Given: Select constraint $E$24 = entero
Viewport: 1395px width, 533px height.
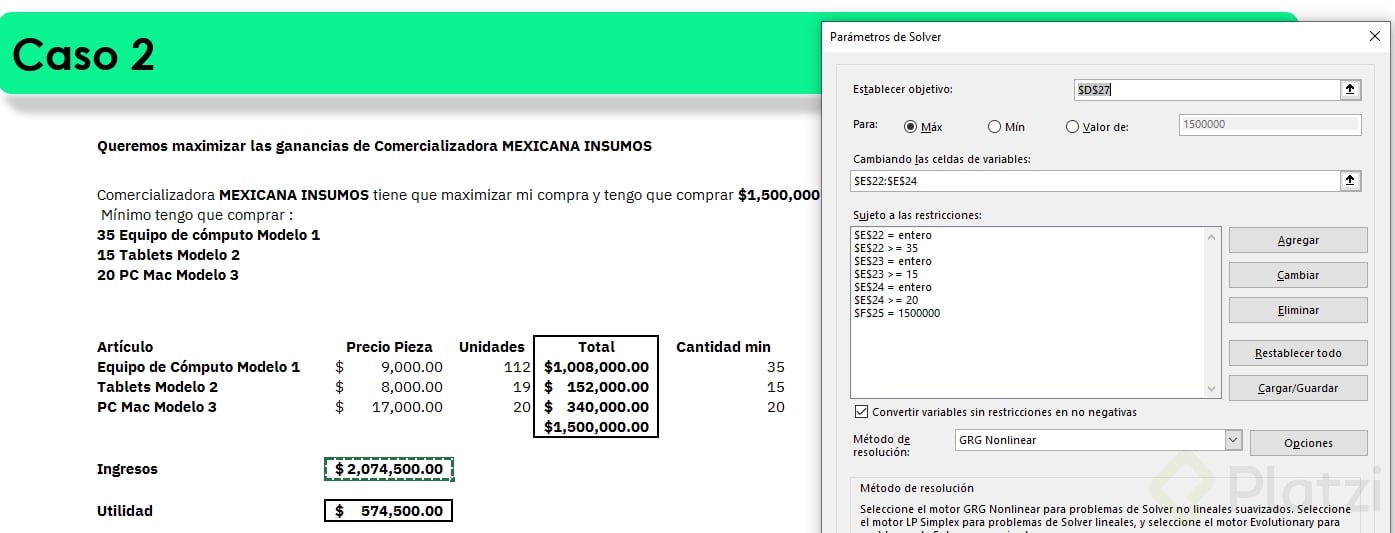Looking at the screenshot, I should (x=893, y=287).
